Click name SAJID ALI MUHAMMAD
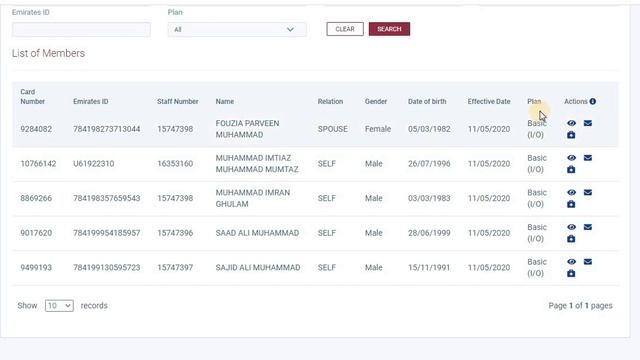This screenshot has height=360, width=640. pos(258,268)
